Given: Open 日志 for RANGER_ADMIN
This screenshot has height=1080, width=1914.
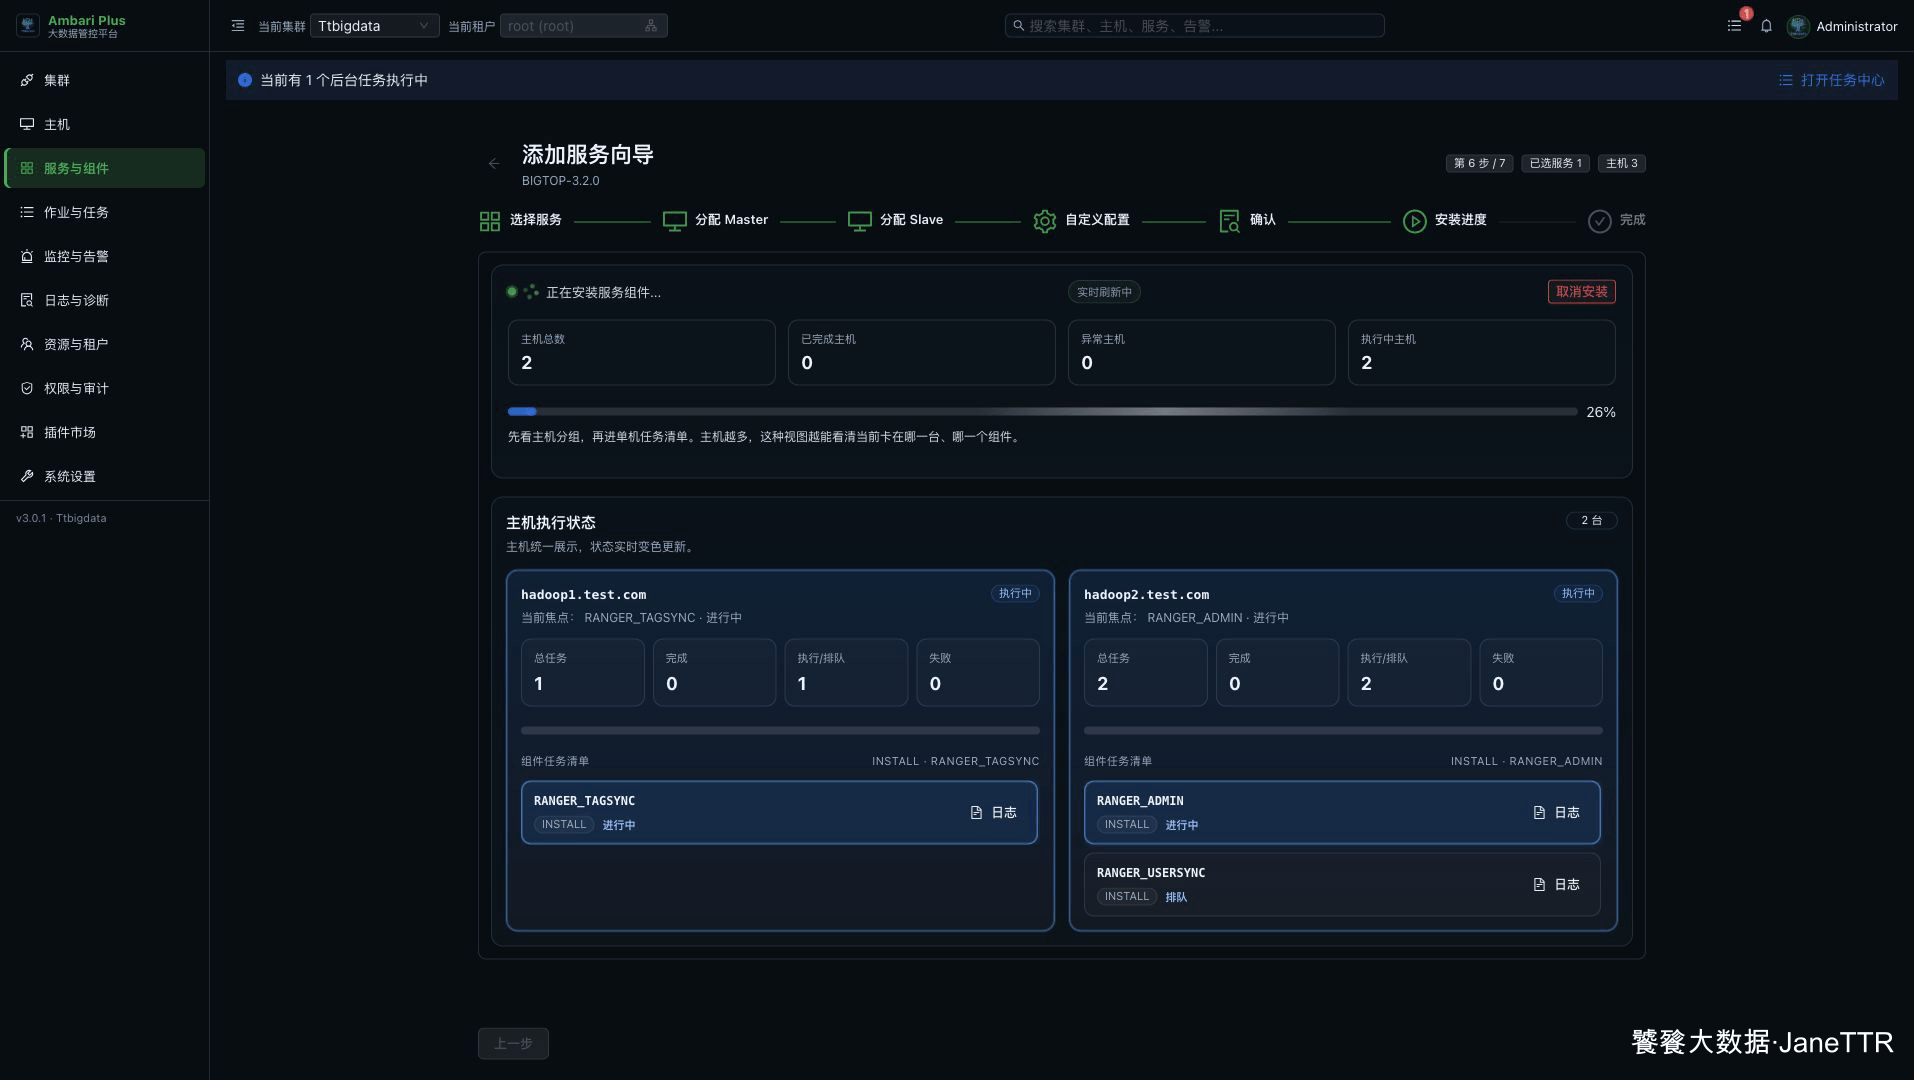Looking at the screenshot, I should [1556, 813].
